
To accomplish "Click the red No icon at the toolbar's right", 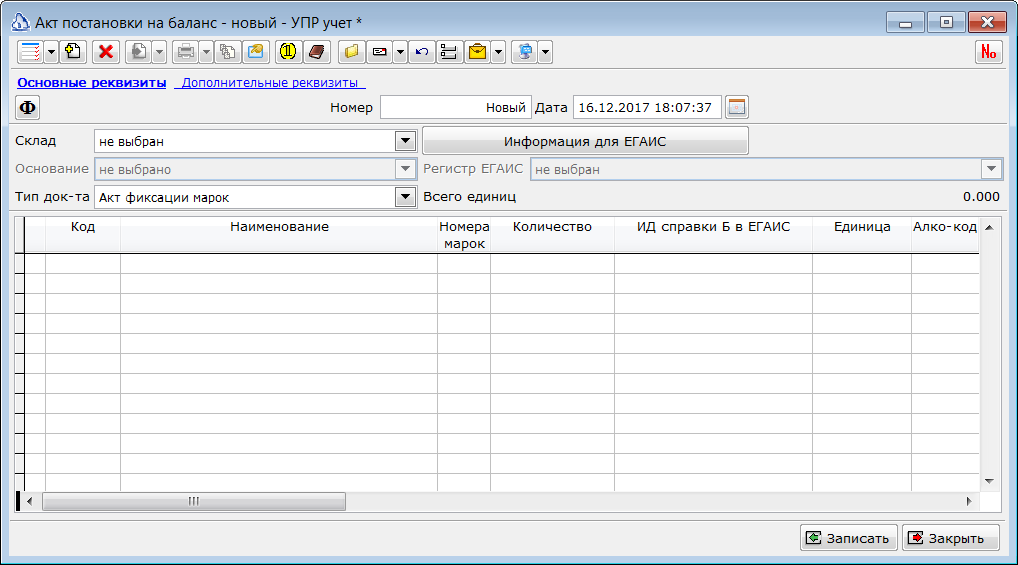I will coord(989,52).
